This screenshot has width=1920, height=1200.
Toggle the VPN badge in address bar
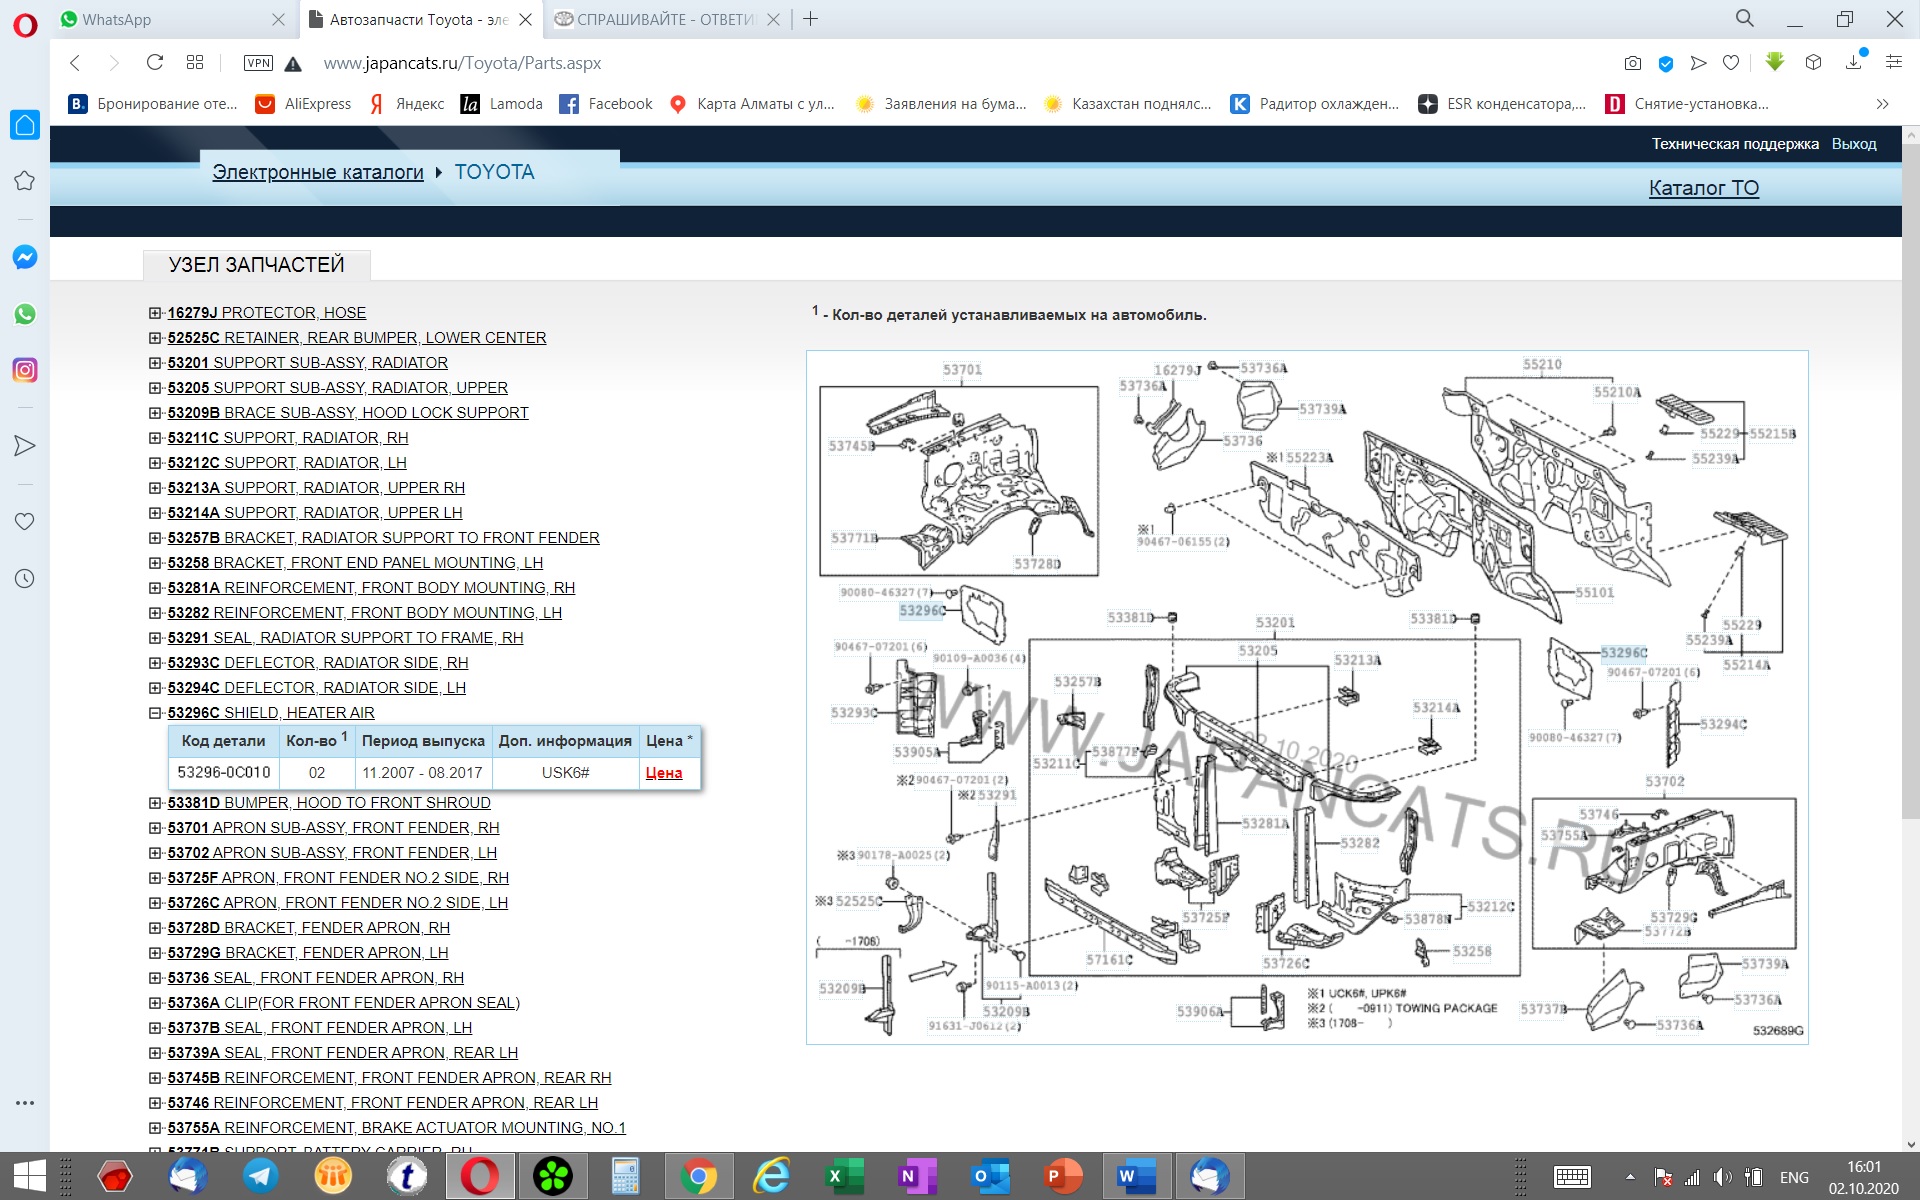[258, 63]
